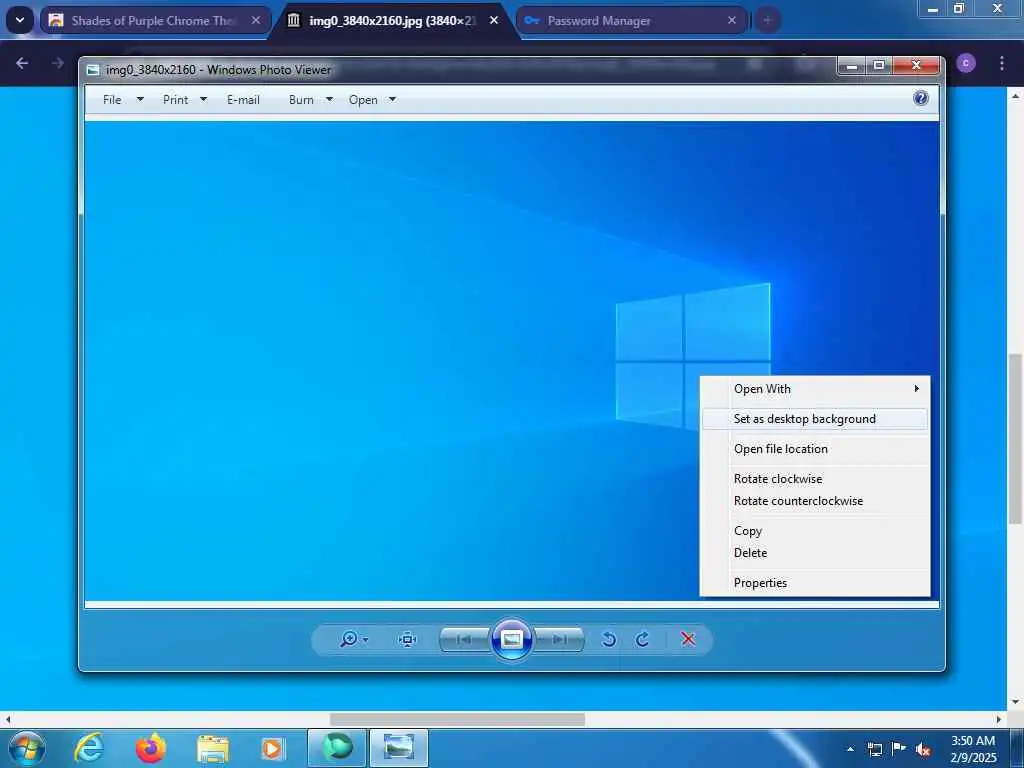The height and width of the screenshot is (768, 1024).
Task: Open Chrome three-dot menu
Action: click(1001, 63)
